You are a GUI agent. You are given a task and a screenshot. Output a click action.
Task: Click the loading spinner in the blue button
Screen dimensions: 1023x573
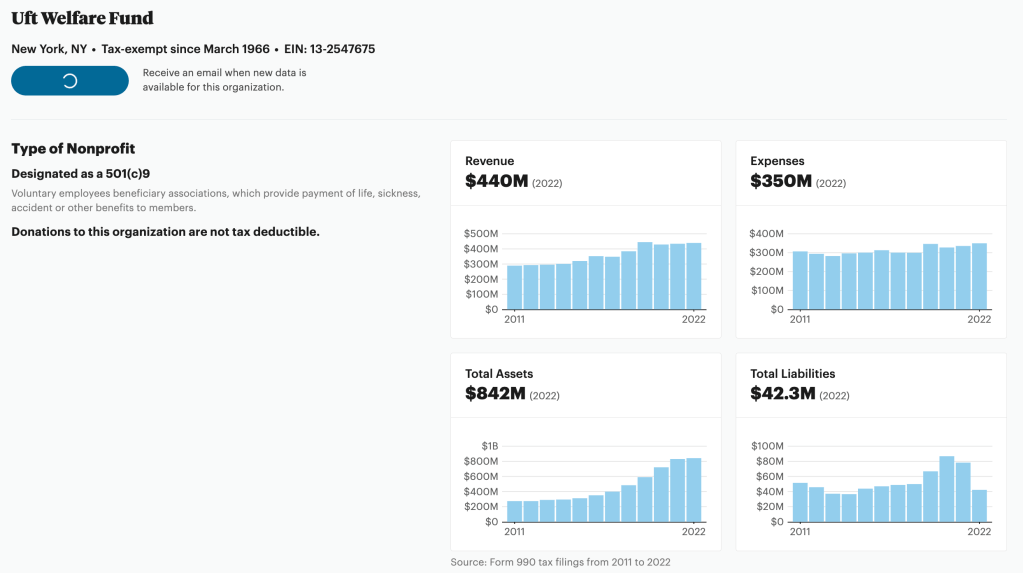click(70, 81)
